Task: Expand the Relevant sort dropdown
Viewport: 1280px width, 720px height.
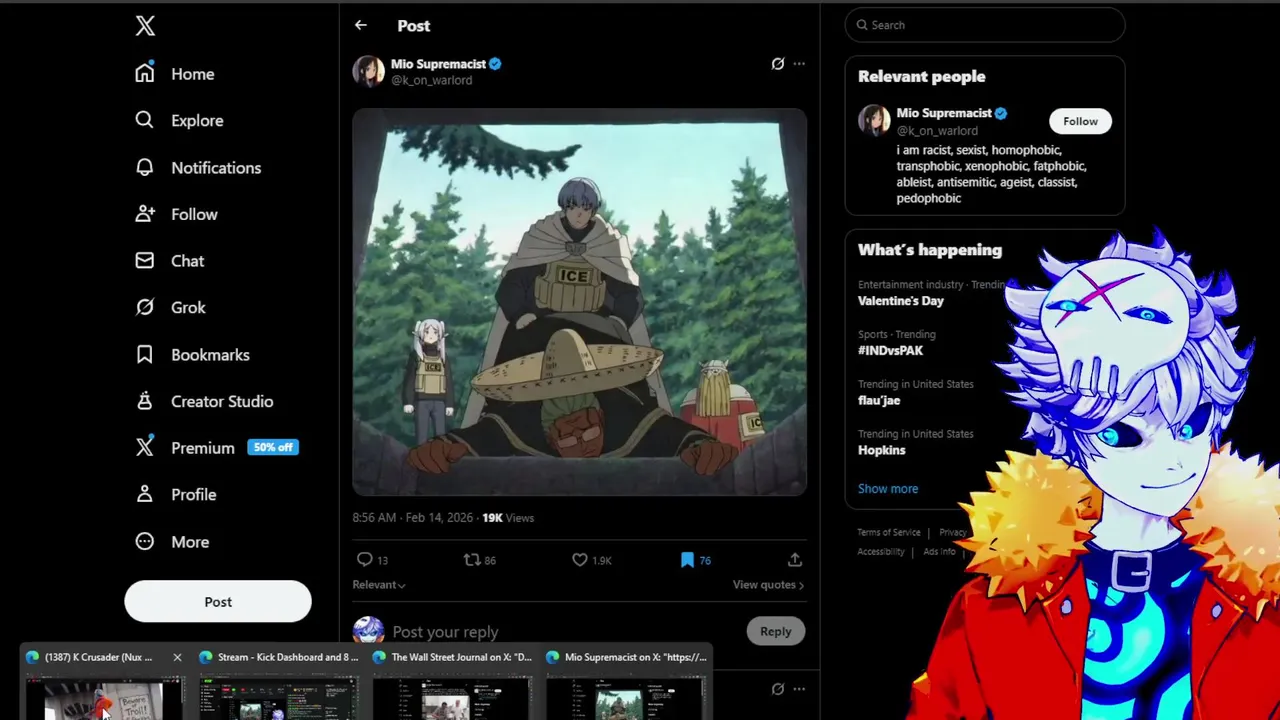Action: coord(379,585)
